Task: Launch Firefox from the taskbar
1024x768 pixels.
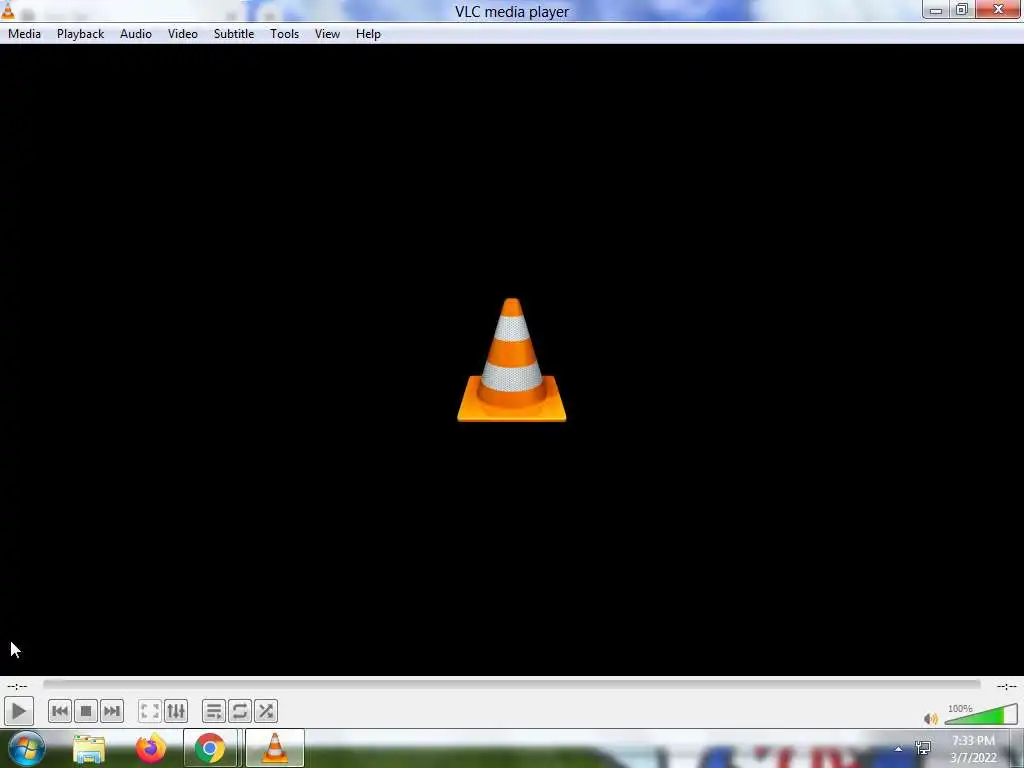Action: tap(150, 748)
